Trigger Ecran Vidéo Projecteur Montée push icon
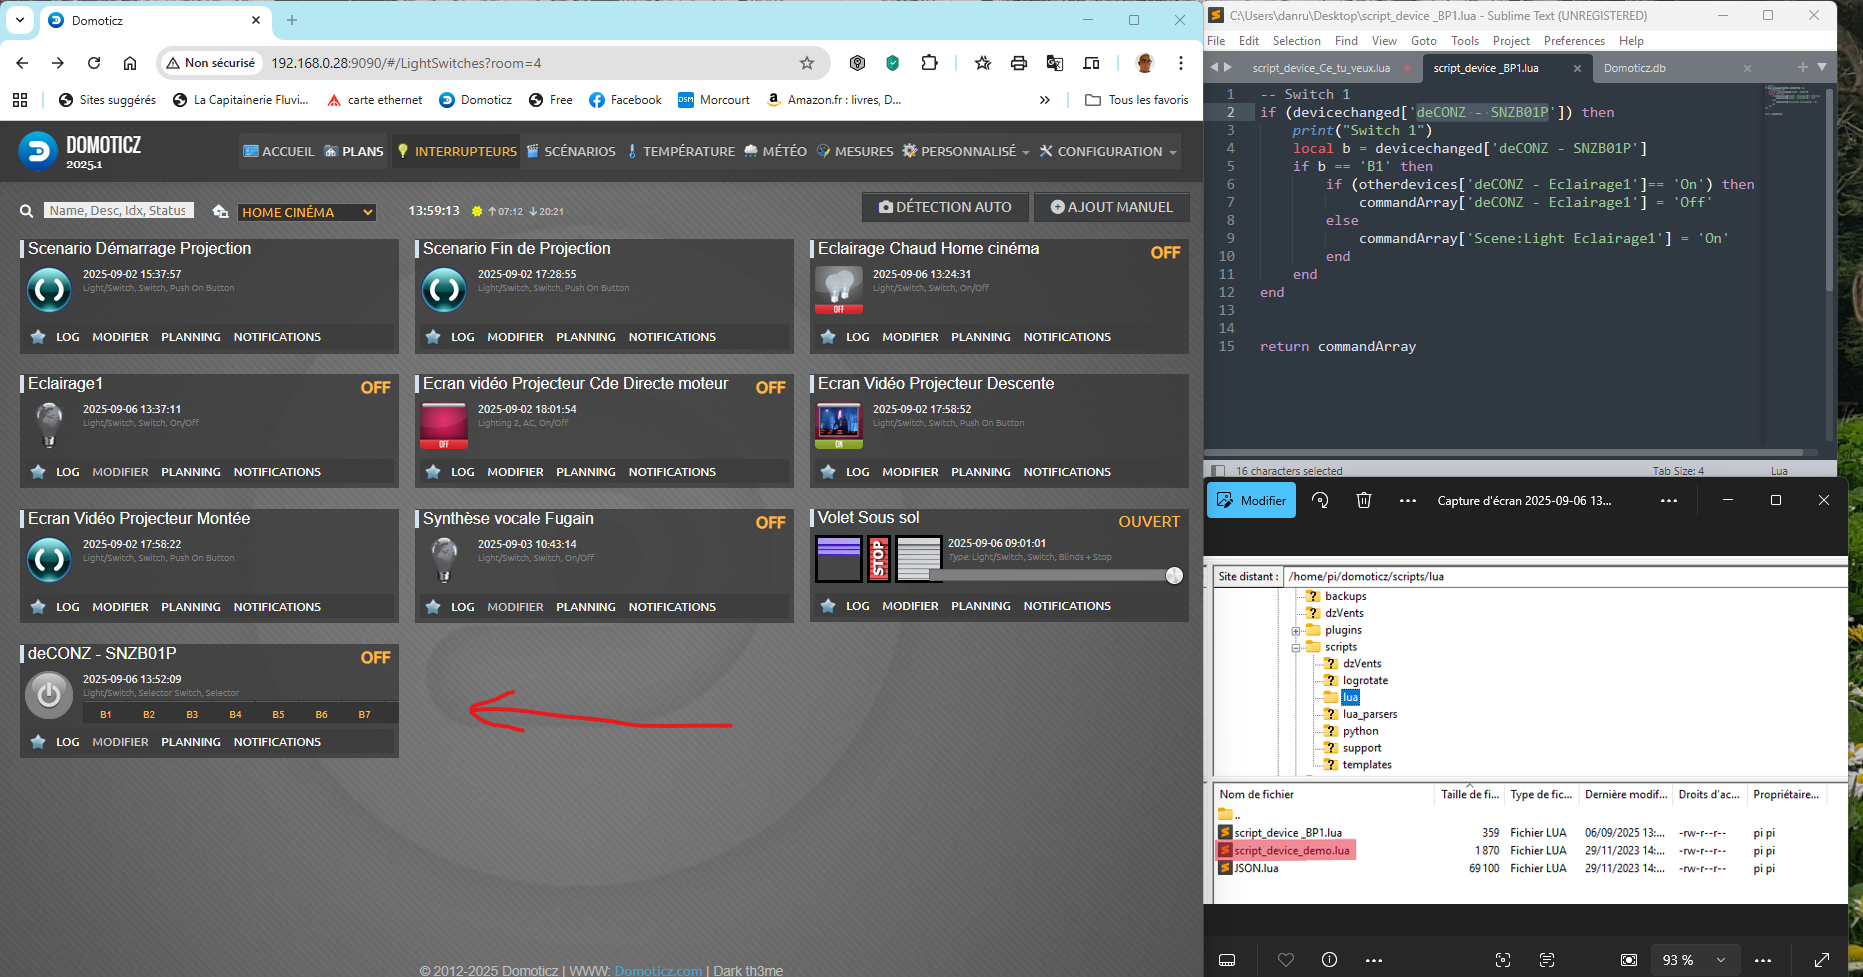Image resolution: width=1863 pixels, height=977 pixels. tap(49, 560)
